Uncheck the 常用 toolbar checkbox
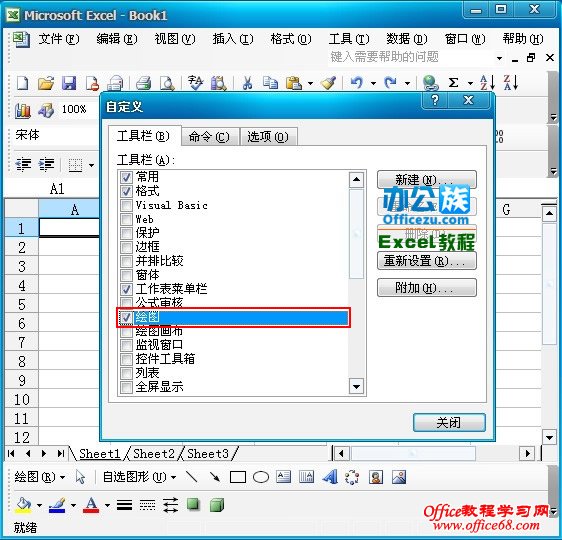 point(126,177)
